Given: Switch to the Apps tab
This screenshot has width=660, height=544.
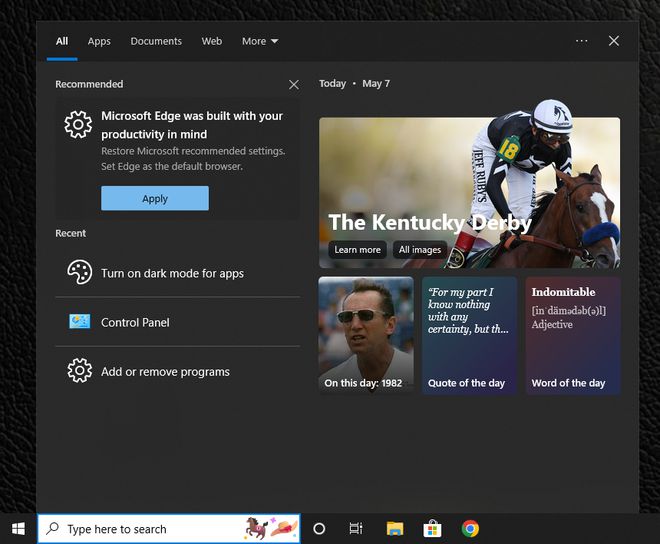Looking at the screenshot, I should tap(99, 41).
